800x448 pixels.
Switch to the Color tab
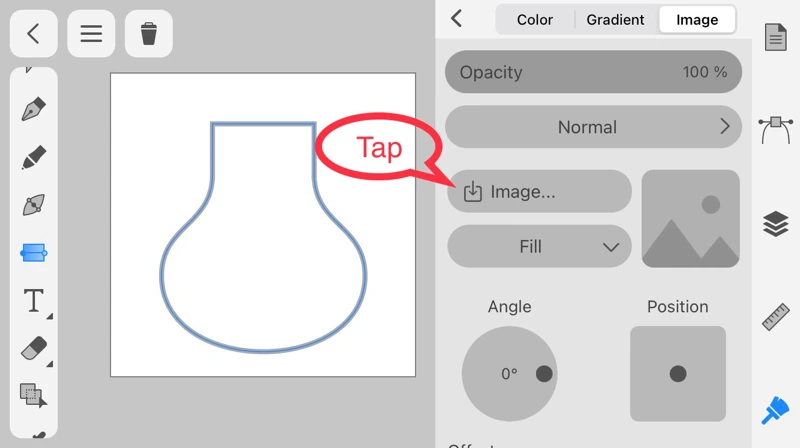click(x=535, y=19)
